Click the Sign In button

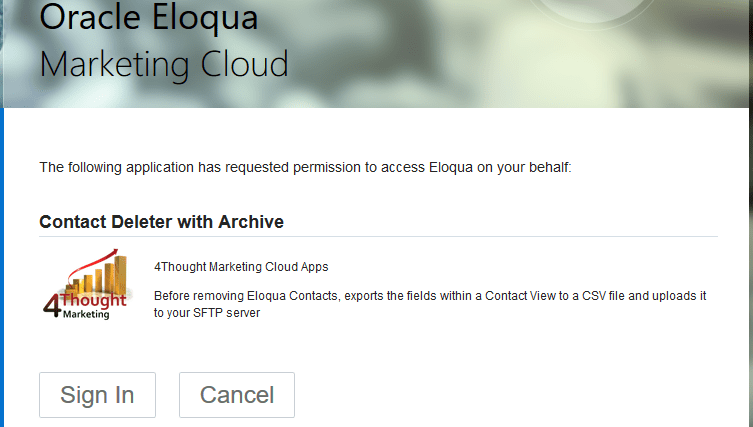[x=97, y=395]
